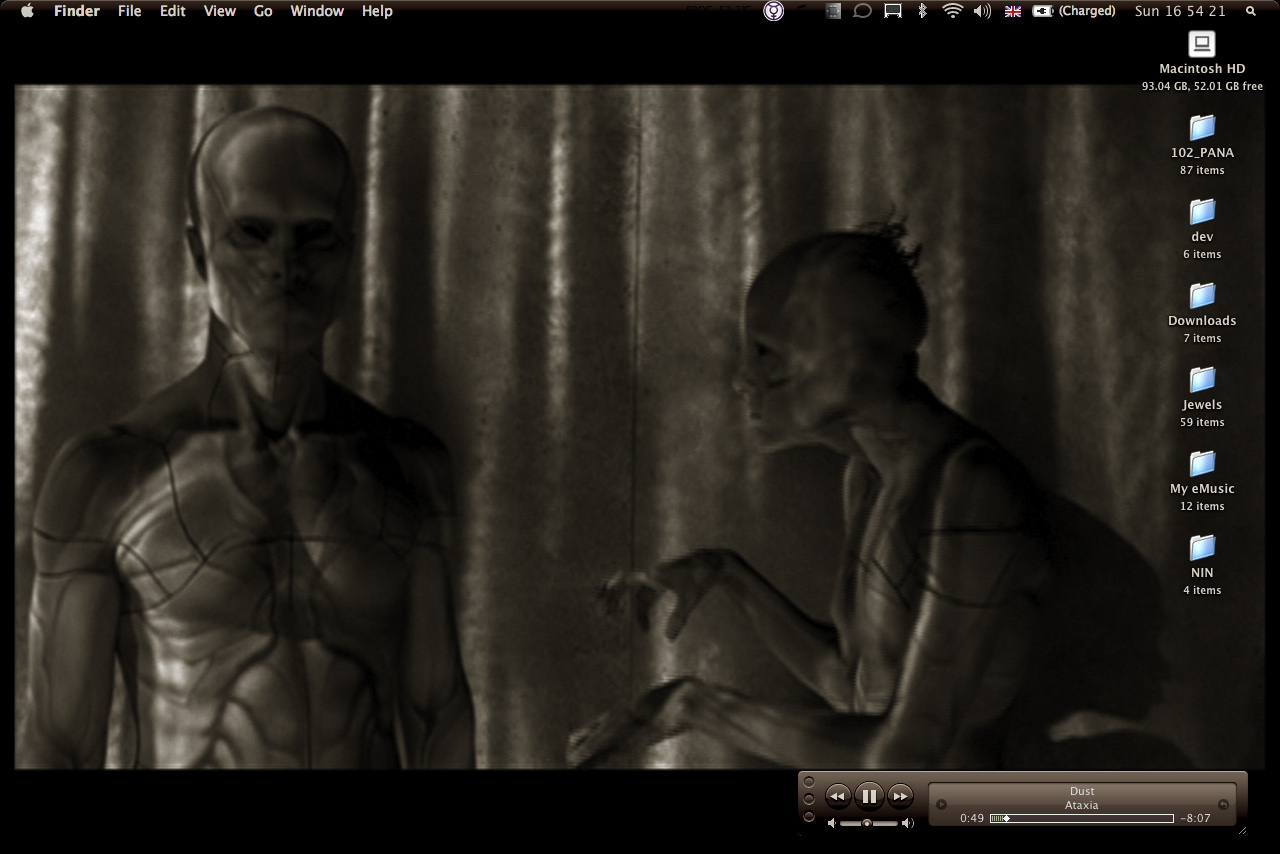Open the File menu

point(129,11)
